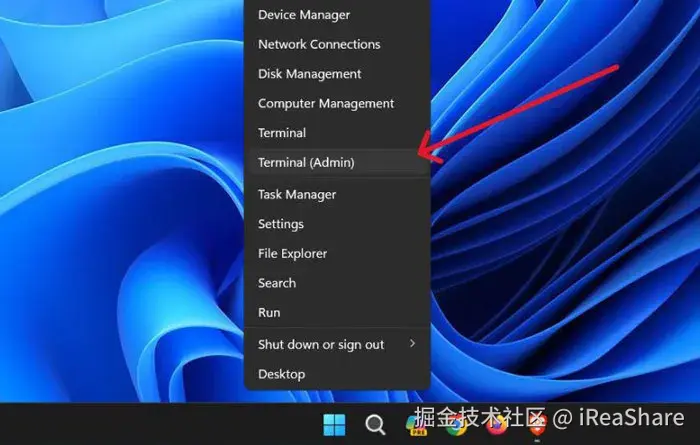The image size is (700, 445).
Task: Expand the Shut down or sign out submenu arrow
Action: click(x=412, y=343)
